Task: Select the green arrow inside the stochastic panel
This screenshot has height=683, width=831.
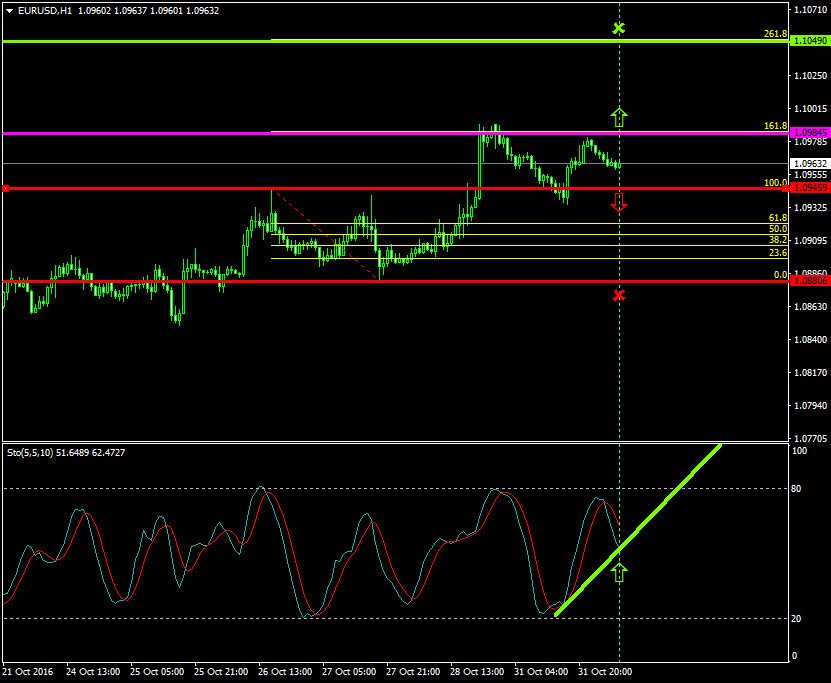Action: pyautogui.click(x=620, y=570)
